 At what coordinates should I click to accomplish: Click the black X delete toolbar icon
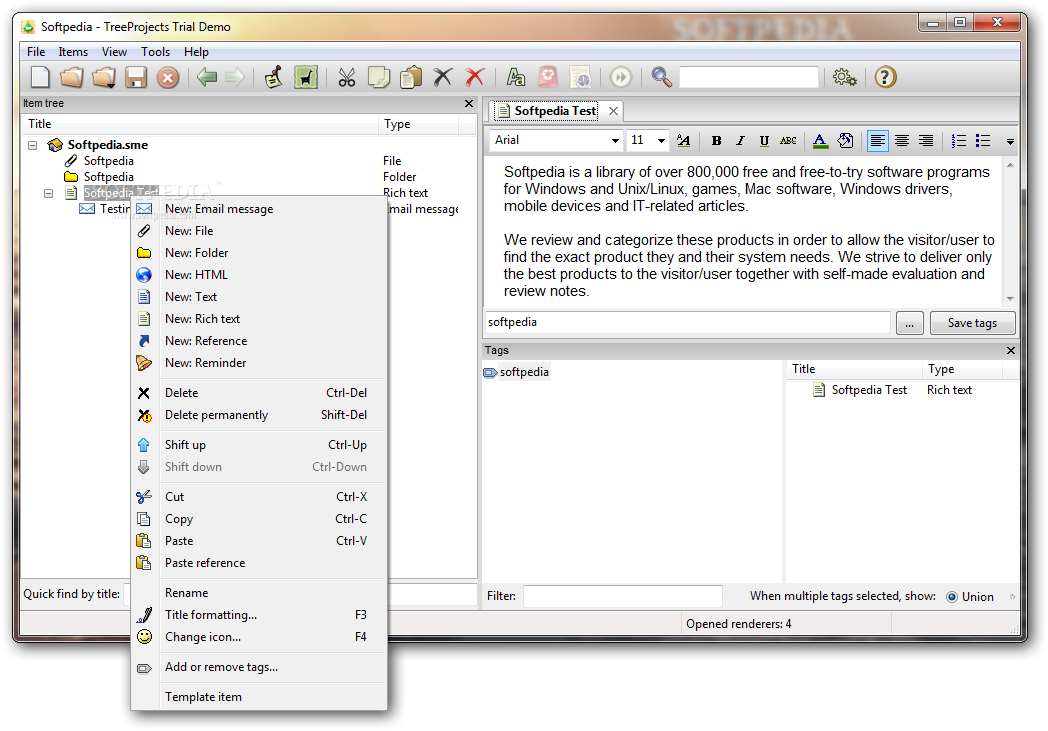[442, 78]
